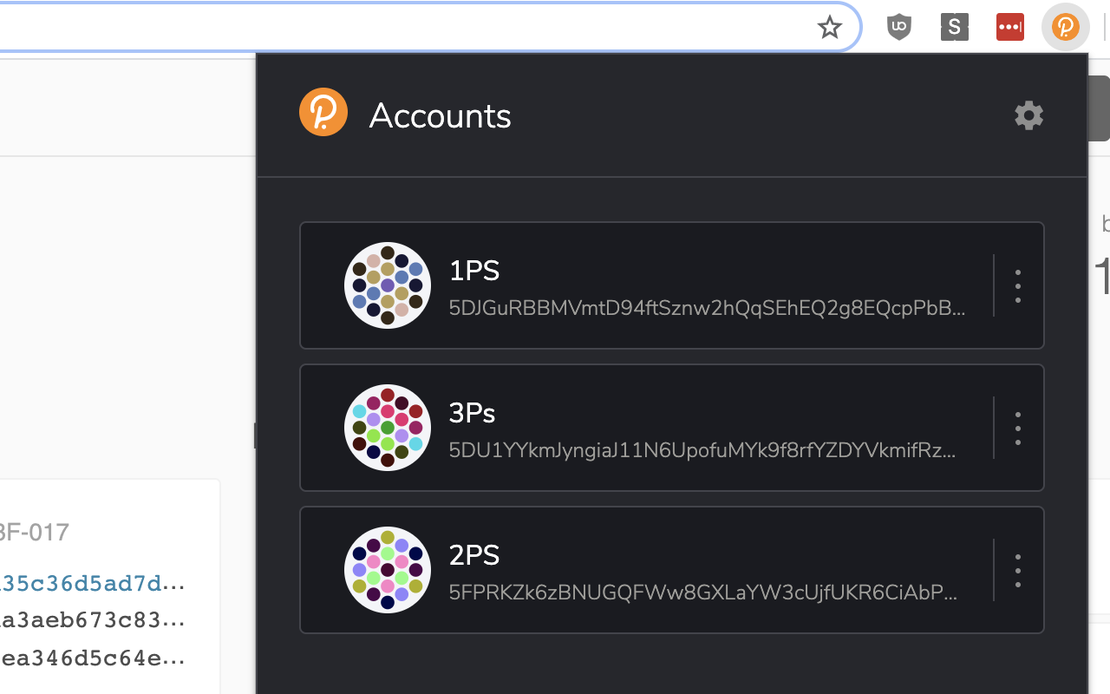Toggle the bookmark star in the address bar

pos(830,27)
